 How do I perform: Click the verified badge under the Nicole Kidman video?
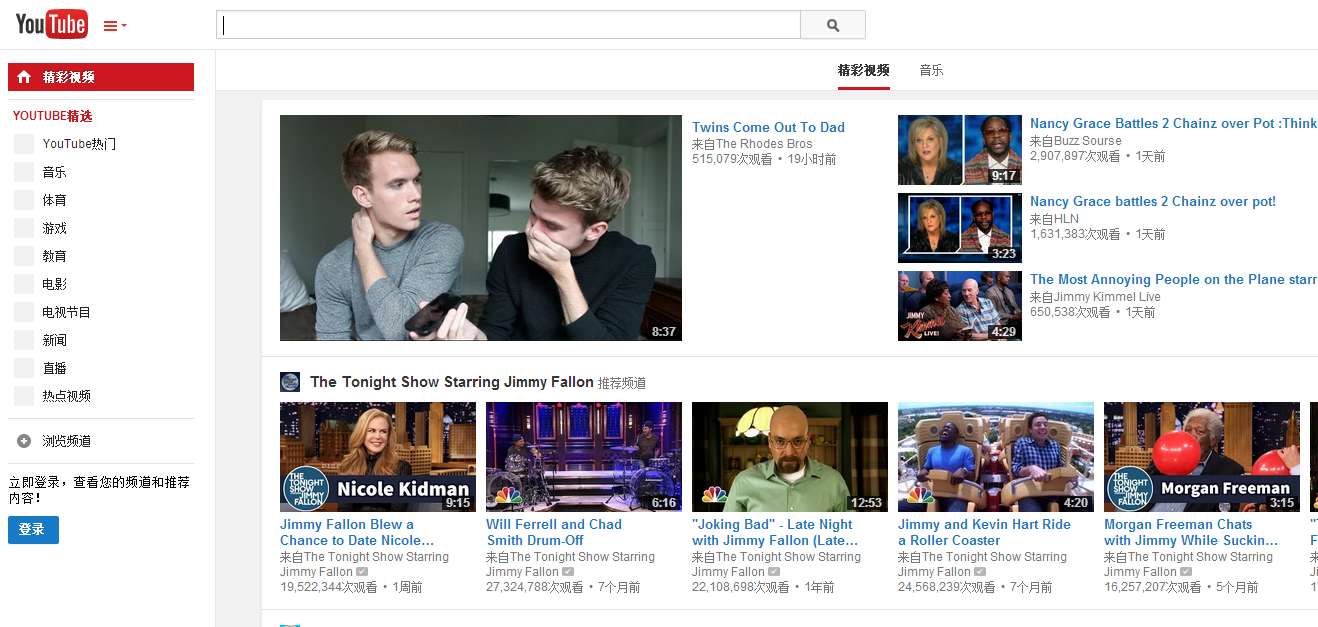362,572
